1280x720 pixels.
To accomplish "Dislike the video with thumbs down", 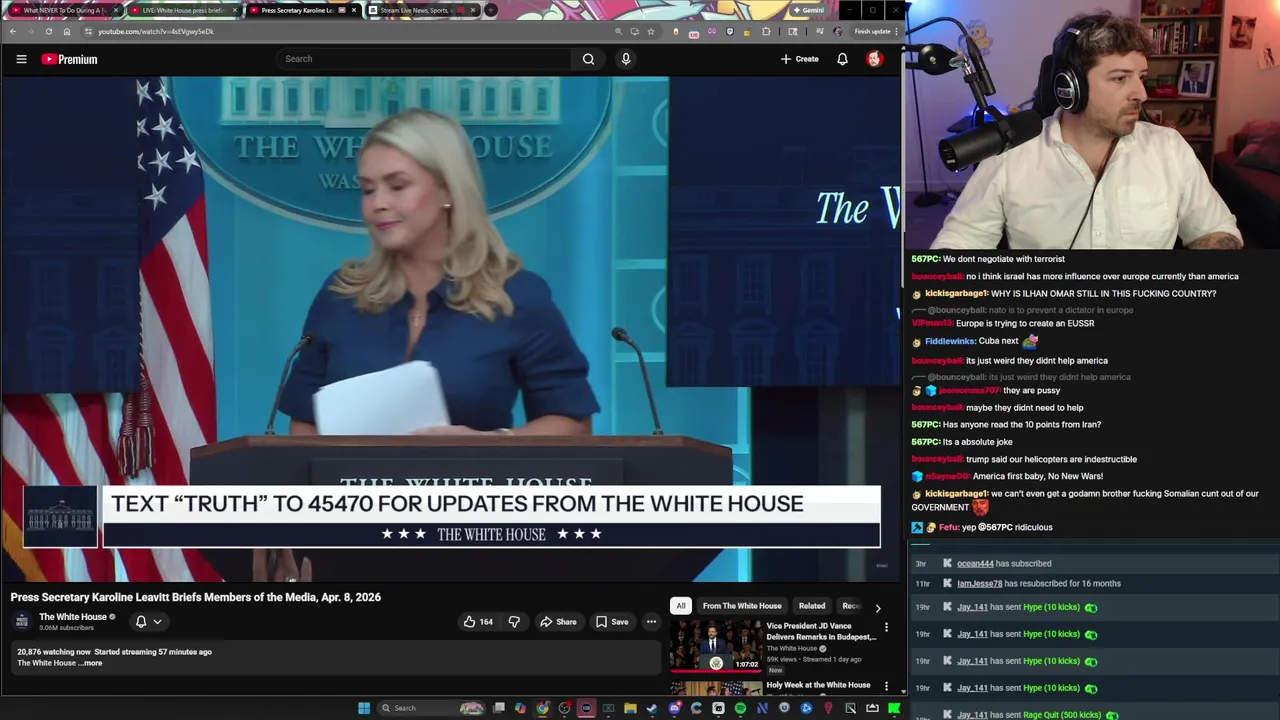I will (x=514, y=622).
